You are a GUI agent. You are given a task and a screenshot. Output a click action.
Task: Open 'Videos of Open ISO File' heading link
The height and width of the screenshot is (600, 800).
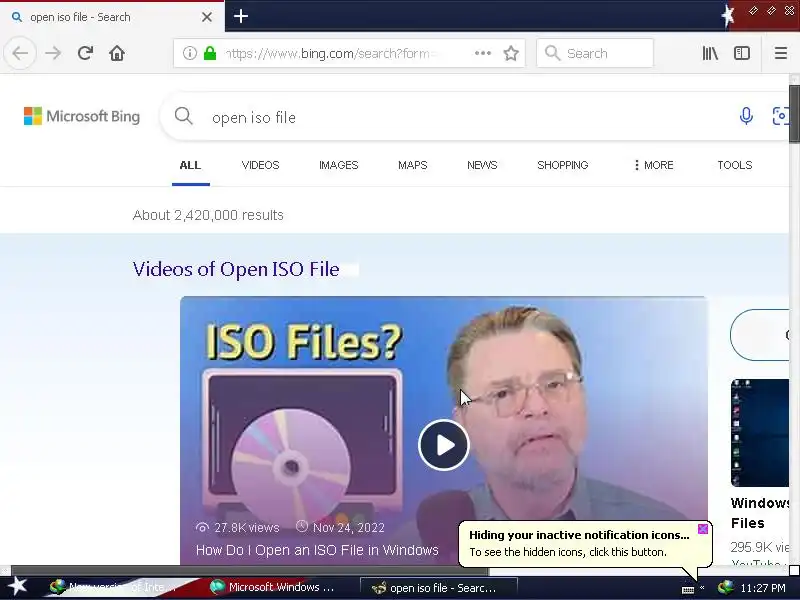click(x=236, y=269)
